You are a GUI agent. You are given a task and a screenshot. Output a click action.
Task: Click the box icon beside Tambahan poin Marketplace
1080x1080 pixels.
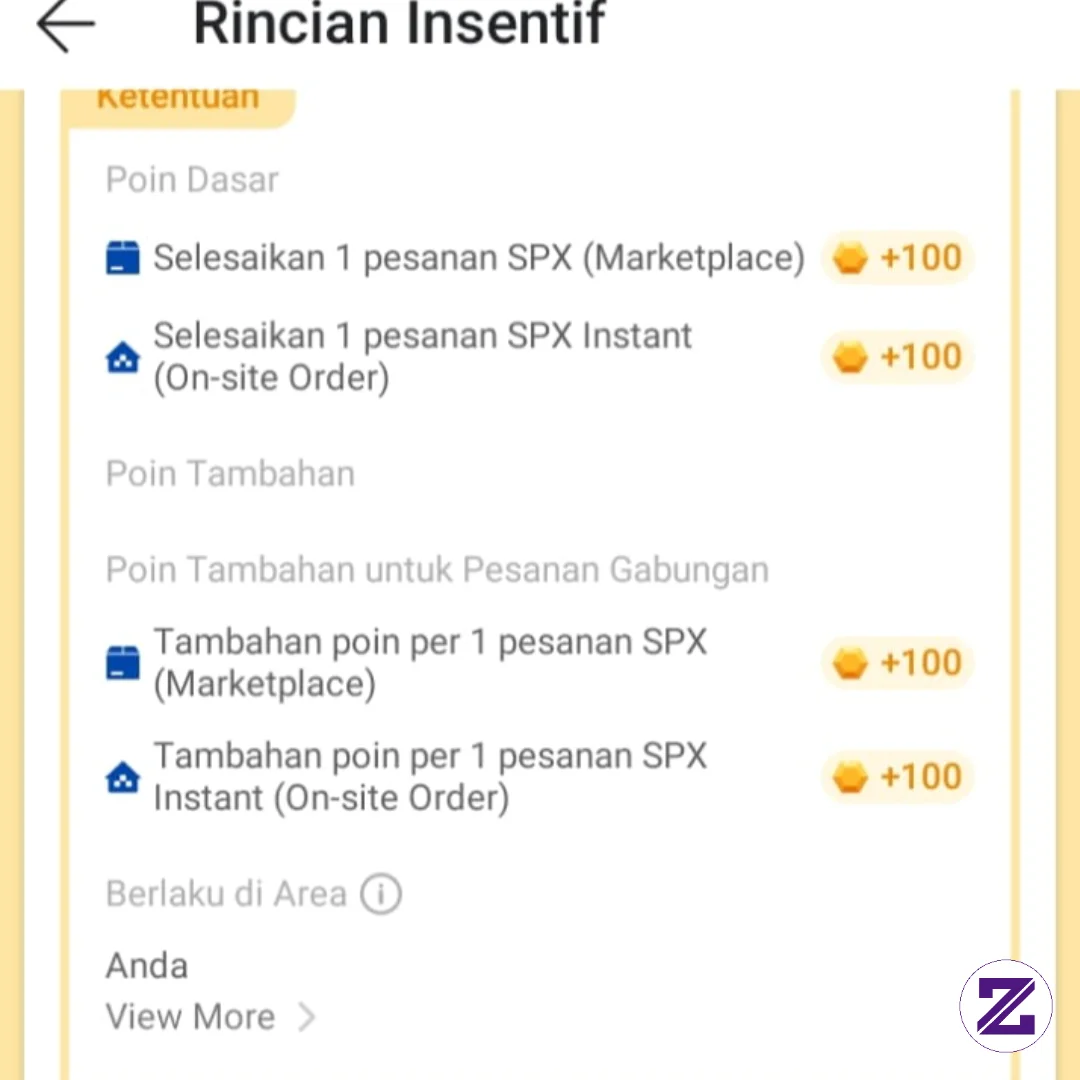tap(123, 663)
